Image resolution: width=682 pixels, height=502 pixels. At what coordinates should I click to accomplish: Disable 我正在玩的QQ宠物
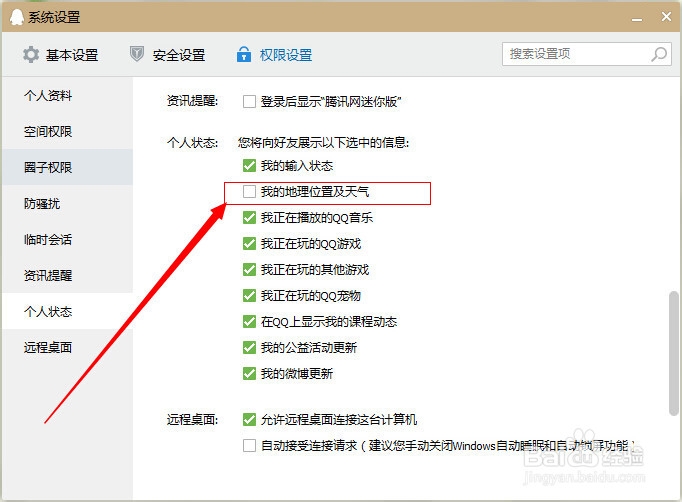249,296
